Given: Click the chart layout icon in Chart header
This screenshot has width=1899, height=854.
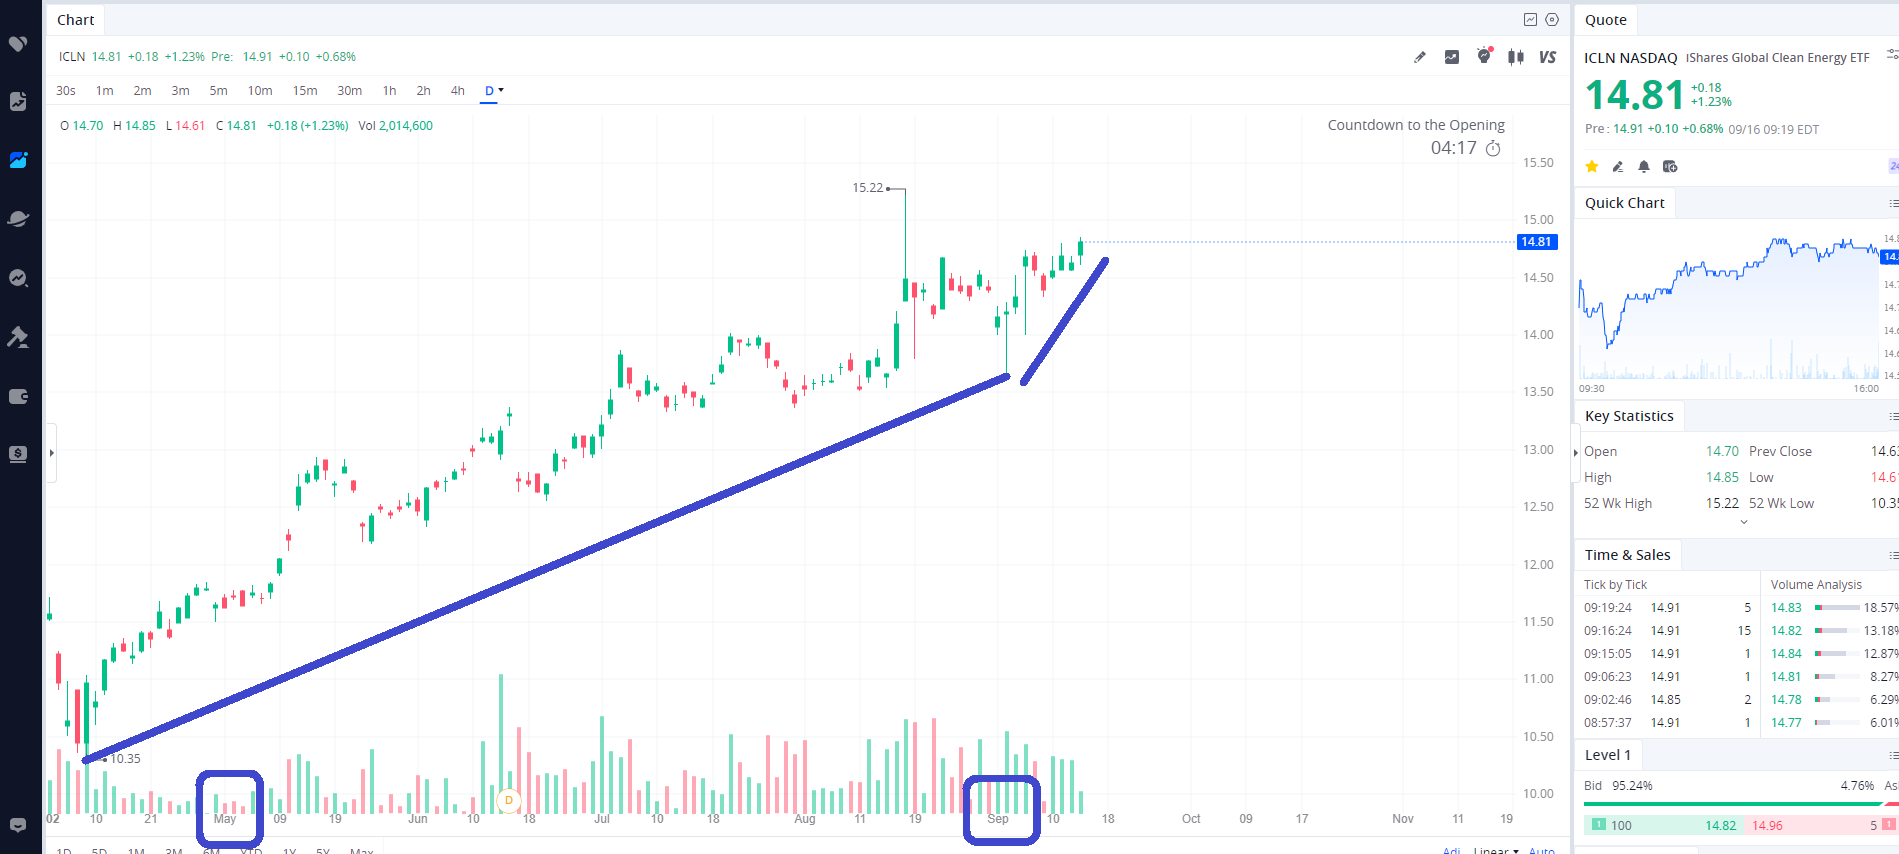Looking at the screenshot, I should [x=1530, y=19].
